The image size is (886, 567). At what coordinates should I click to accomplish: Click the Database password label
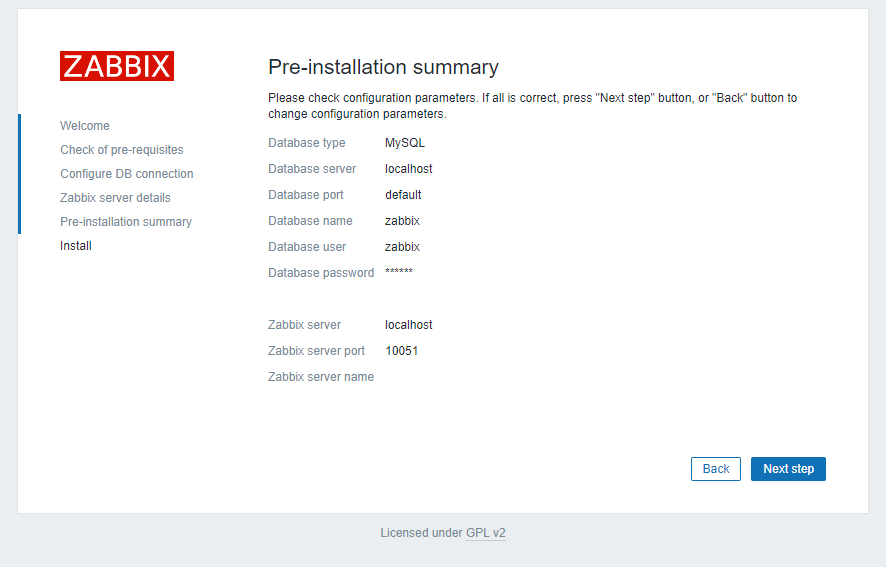tap(321, 273)
